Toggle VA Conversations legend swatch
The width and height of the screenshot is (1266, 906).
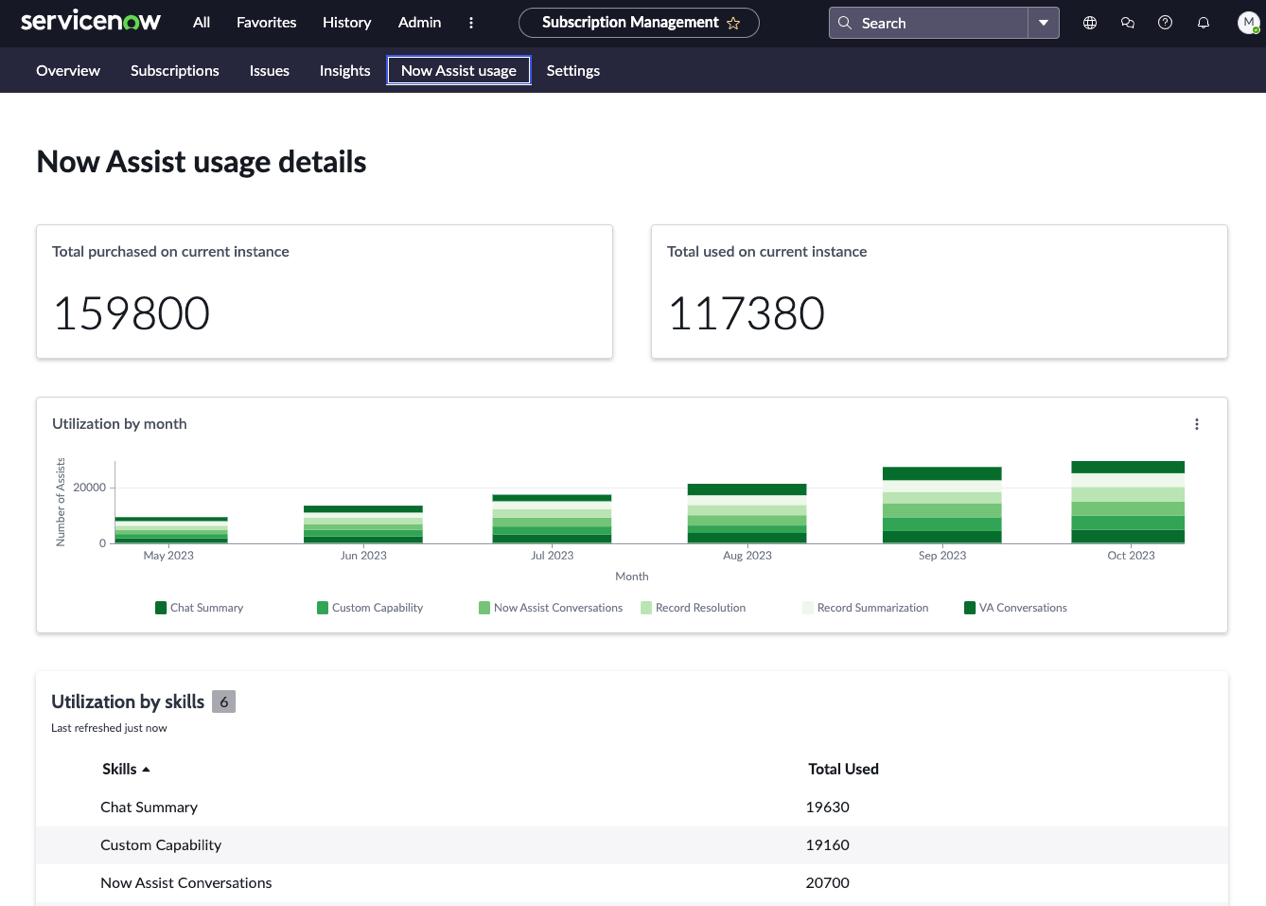[x=970, y=607]
